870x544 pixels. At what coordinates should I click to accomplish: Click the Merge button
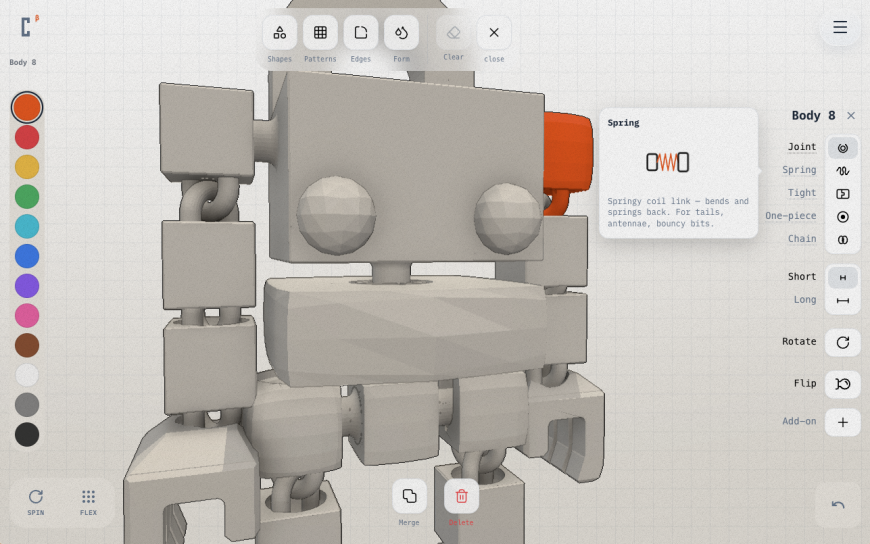409,496
